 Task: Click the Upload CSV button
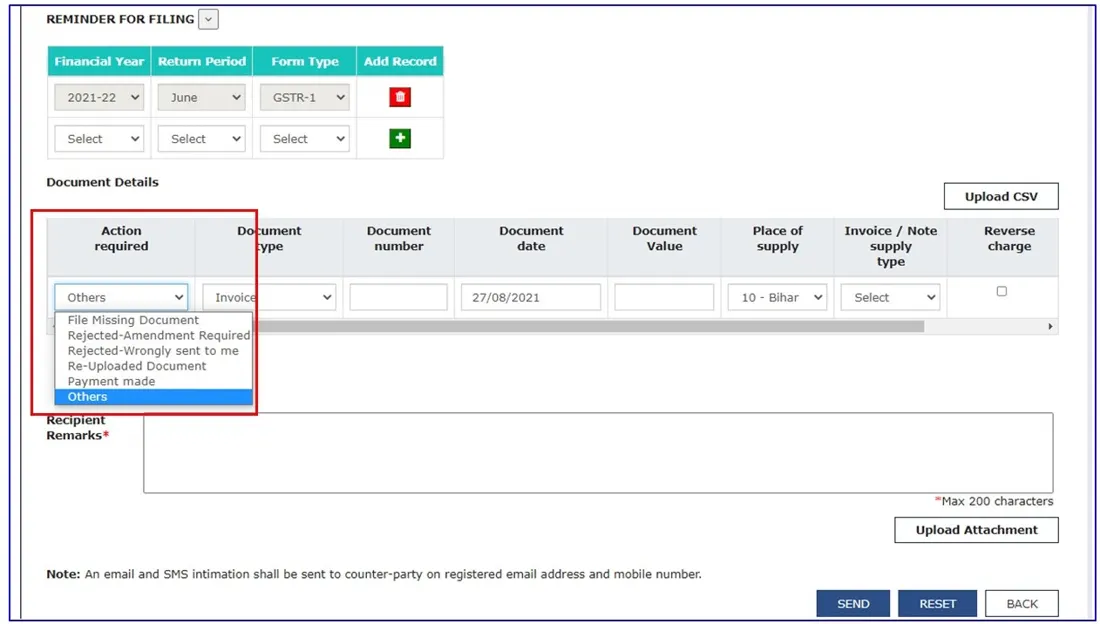1001,197
